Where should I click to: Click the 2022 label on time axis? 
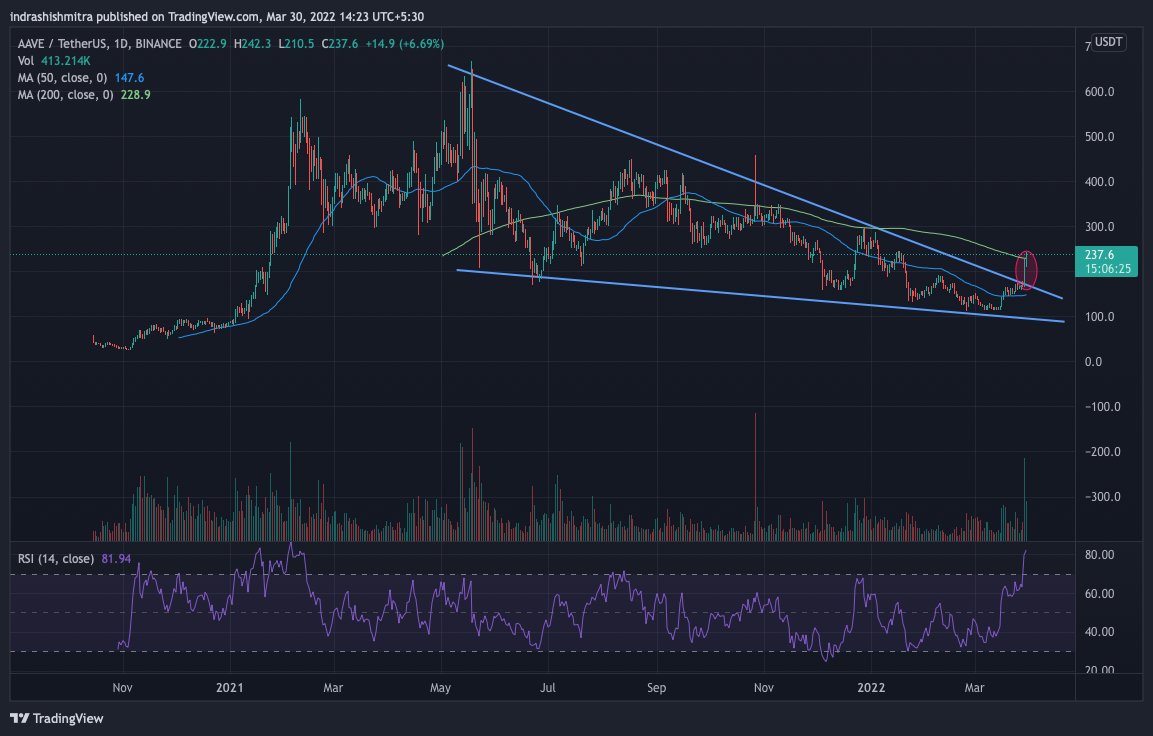point(872,687)
